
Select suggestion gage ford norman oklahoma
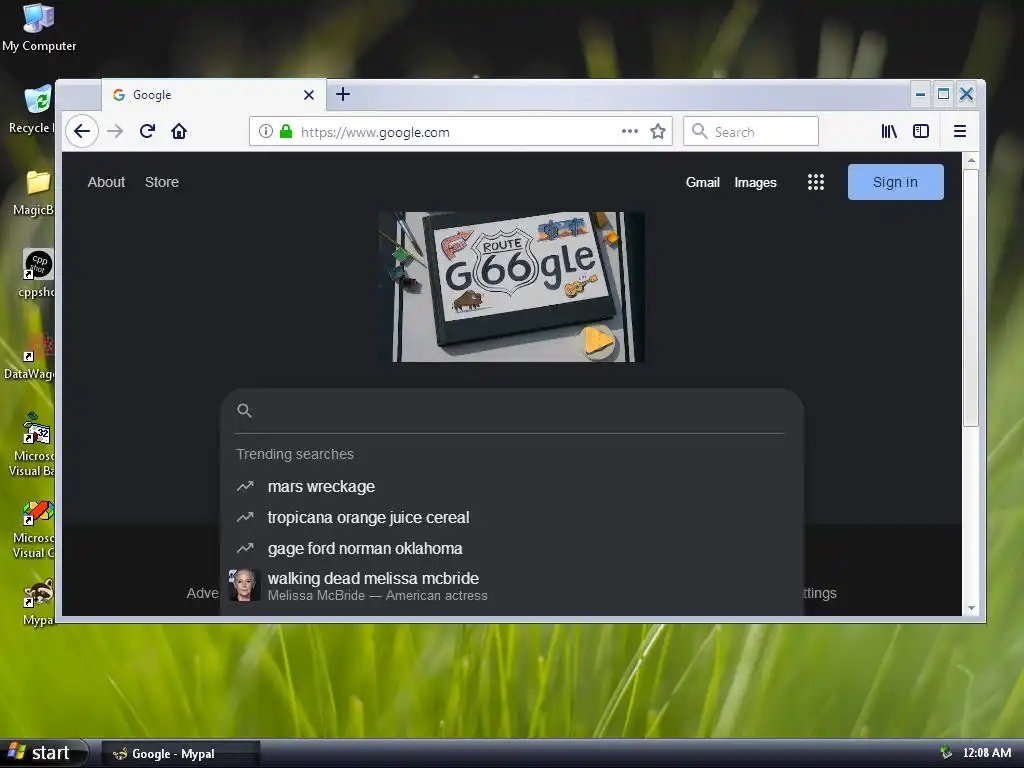(513, 549)
